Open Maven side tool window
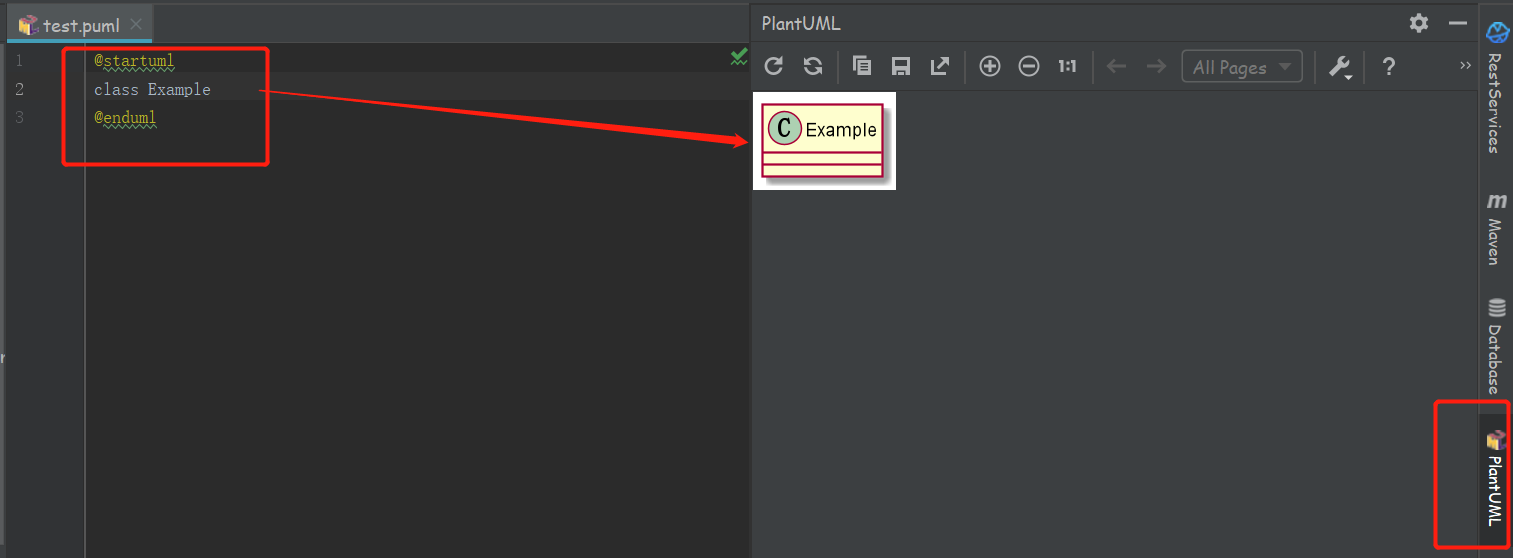 click(1495, 230)
